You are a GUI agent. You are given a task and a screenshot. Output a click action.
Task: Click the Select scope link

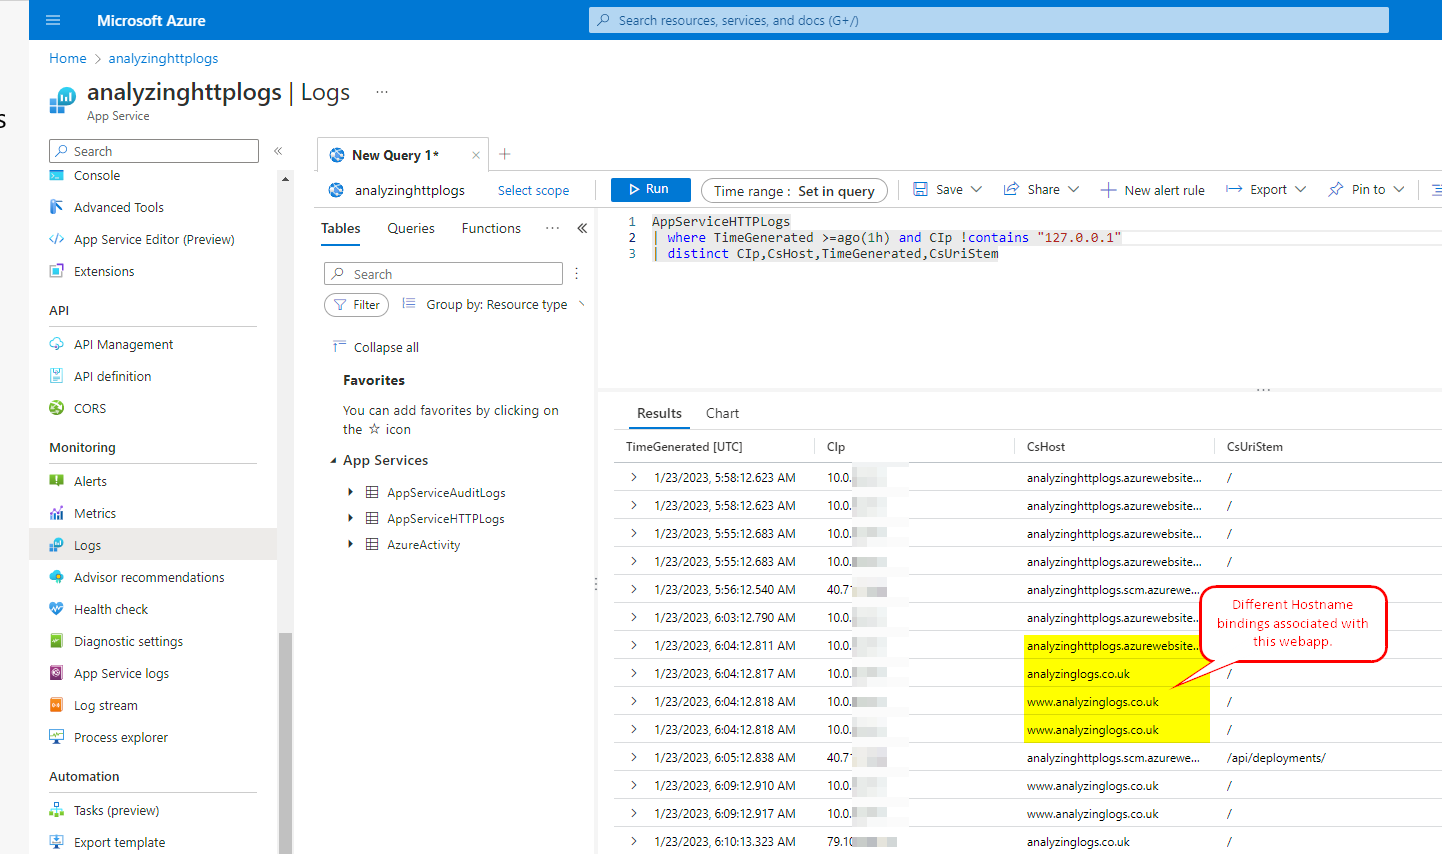click(533, 190)
